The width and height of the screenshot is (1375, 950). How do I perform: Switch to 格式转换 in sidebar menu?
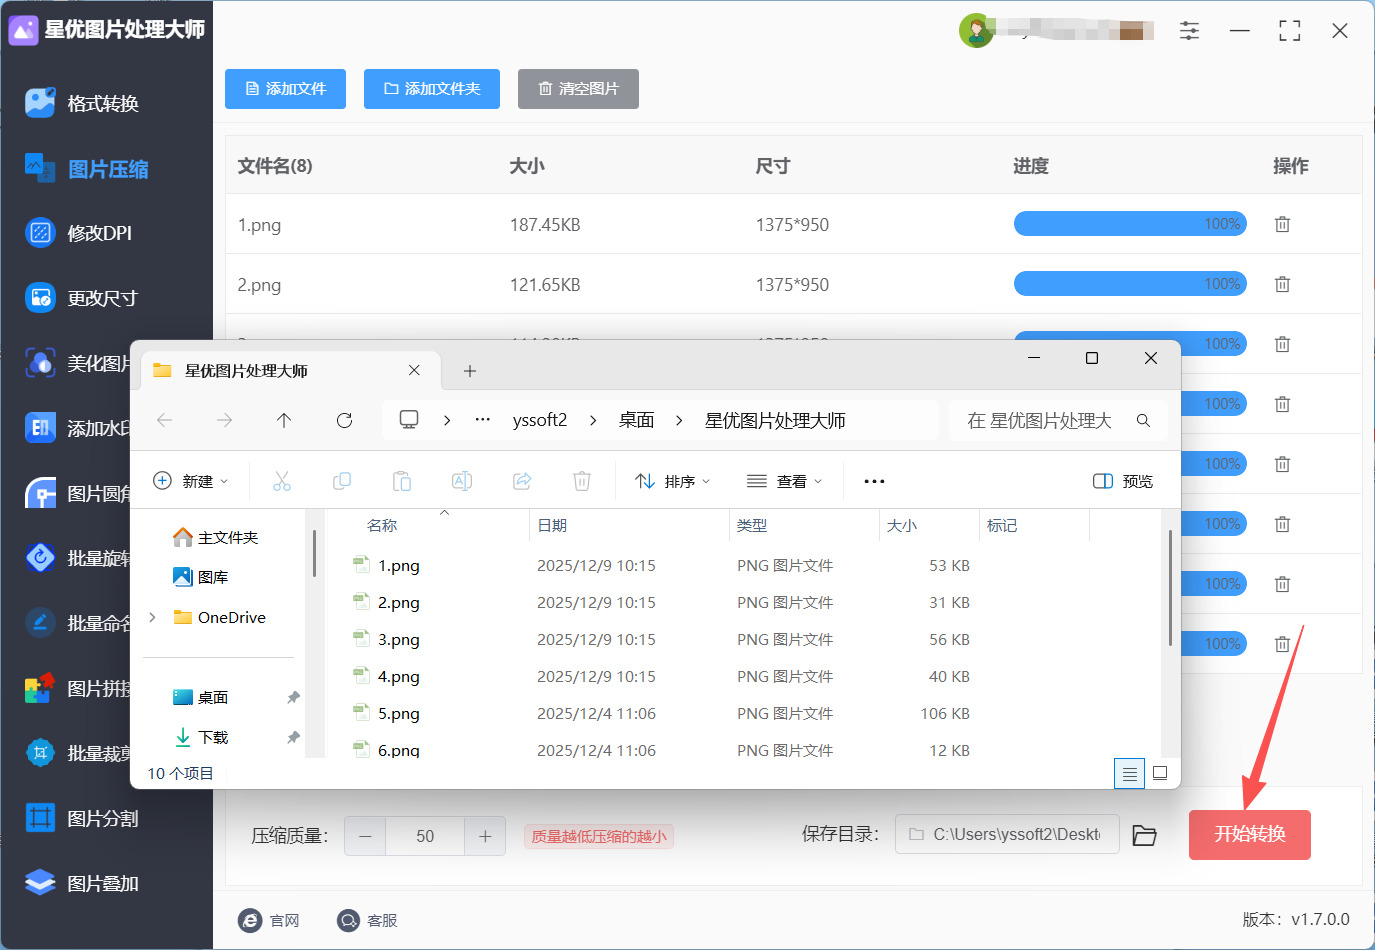[x=102, y=103]
